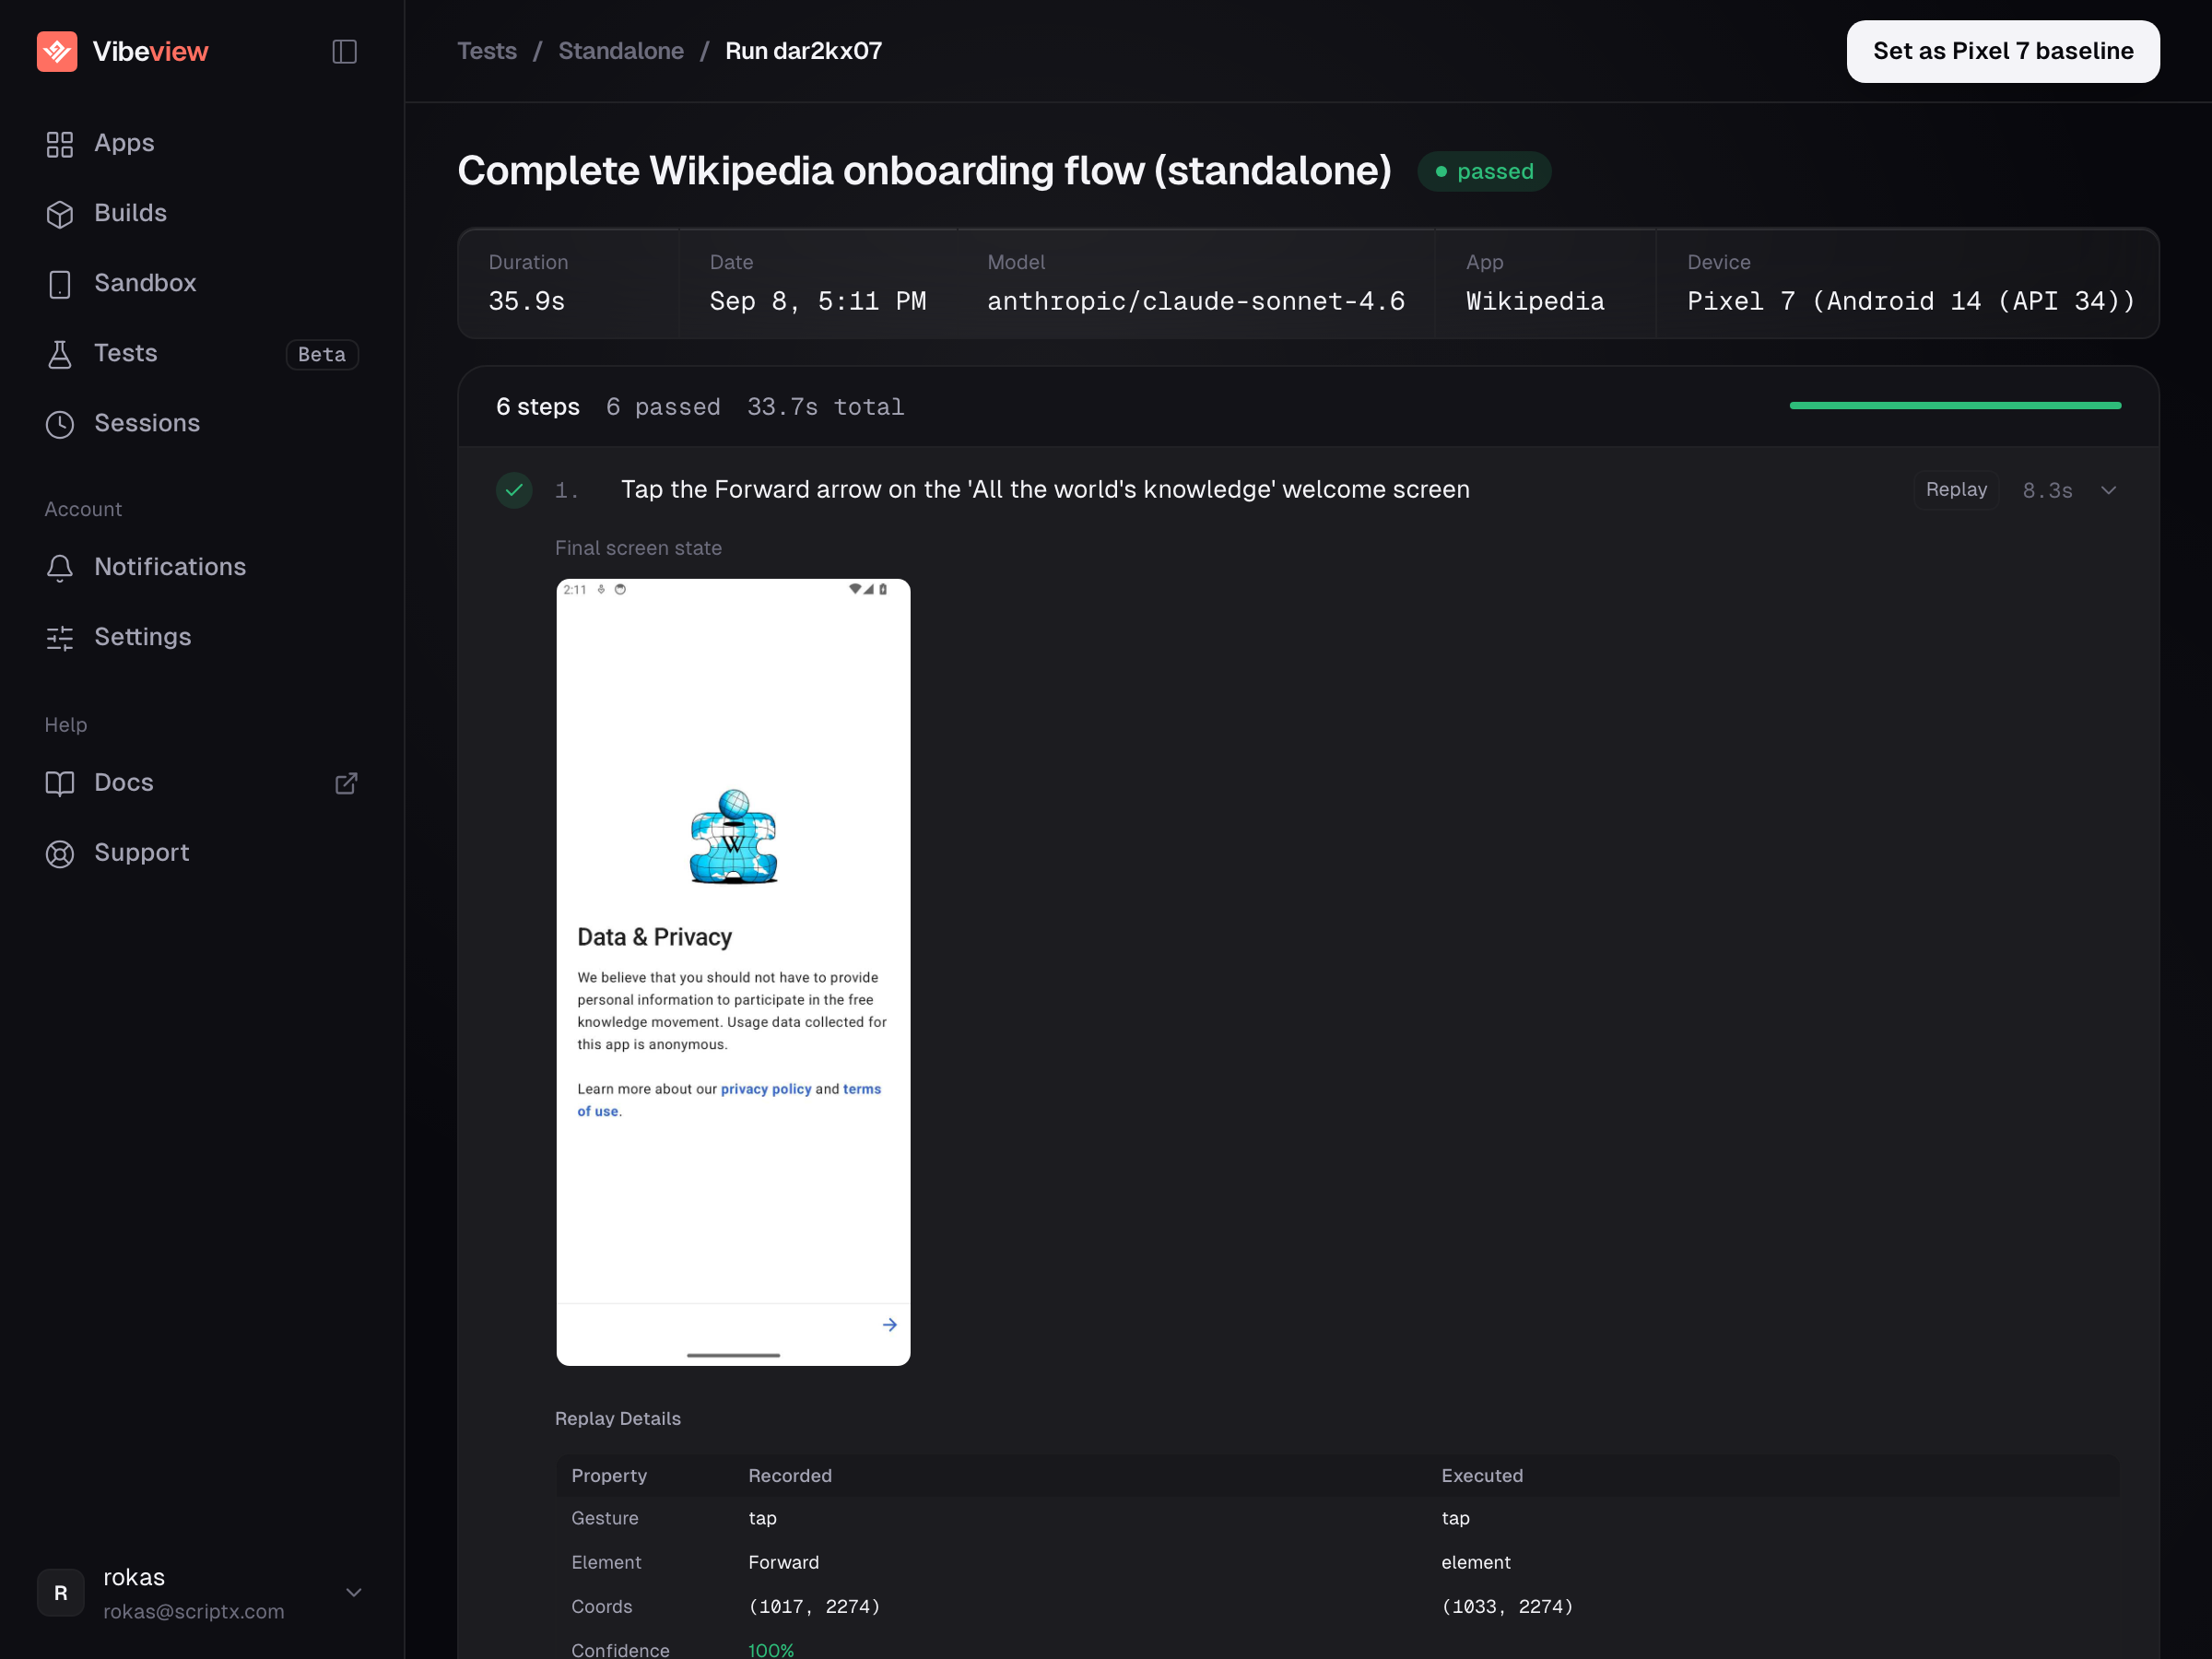2212x1659 pixels.
Task: Click the step 1 title text
Action: point(1045,490)
